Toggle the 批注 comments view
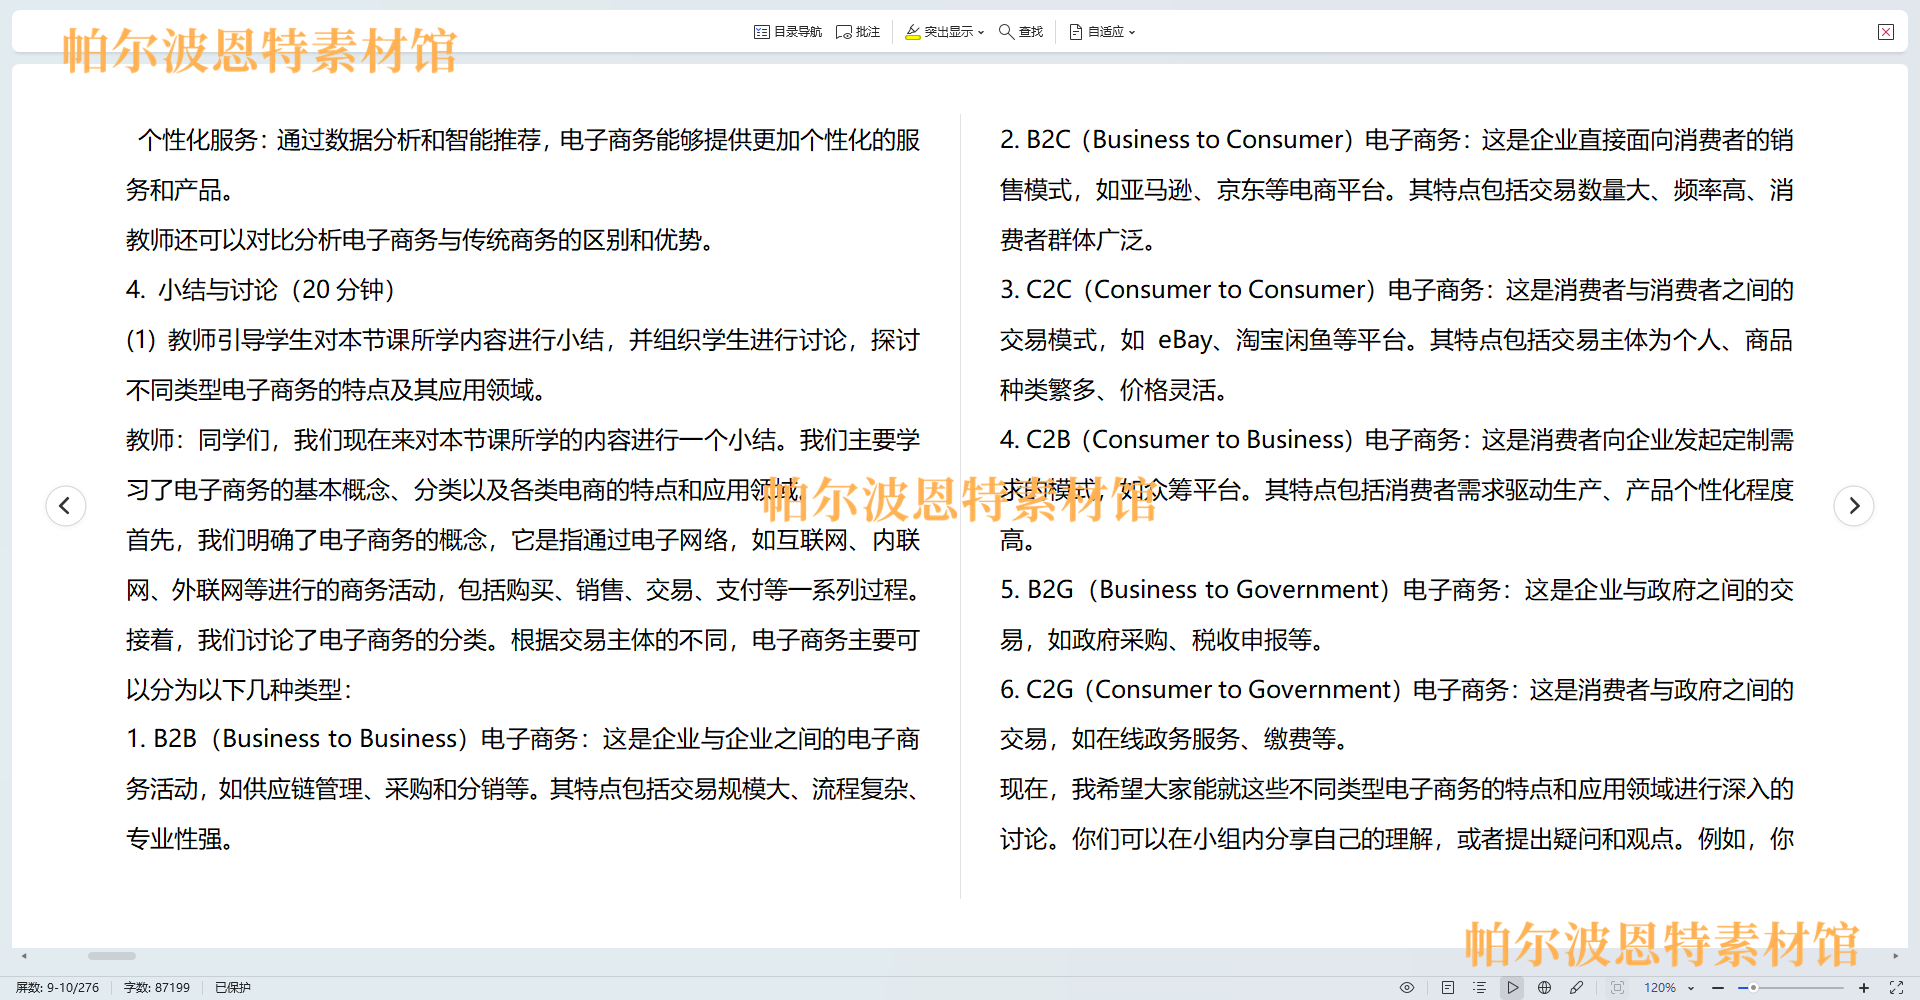Screen dimensions: 1920x1000 coord(858,32)
